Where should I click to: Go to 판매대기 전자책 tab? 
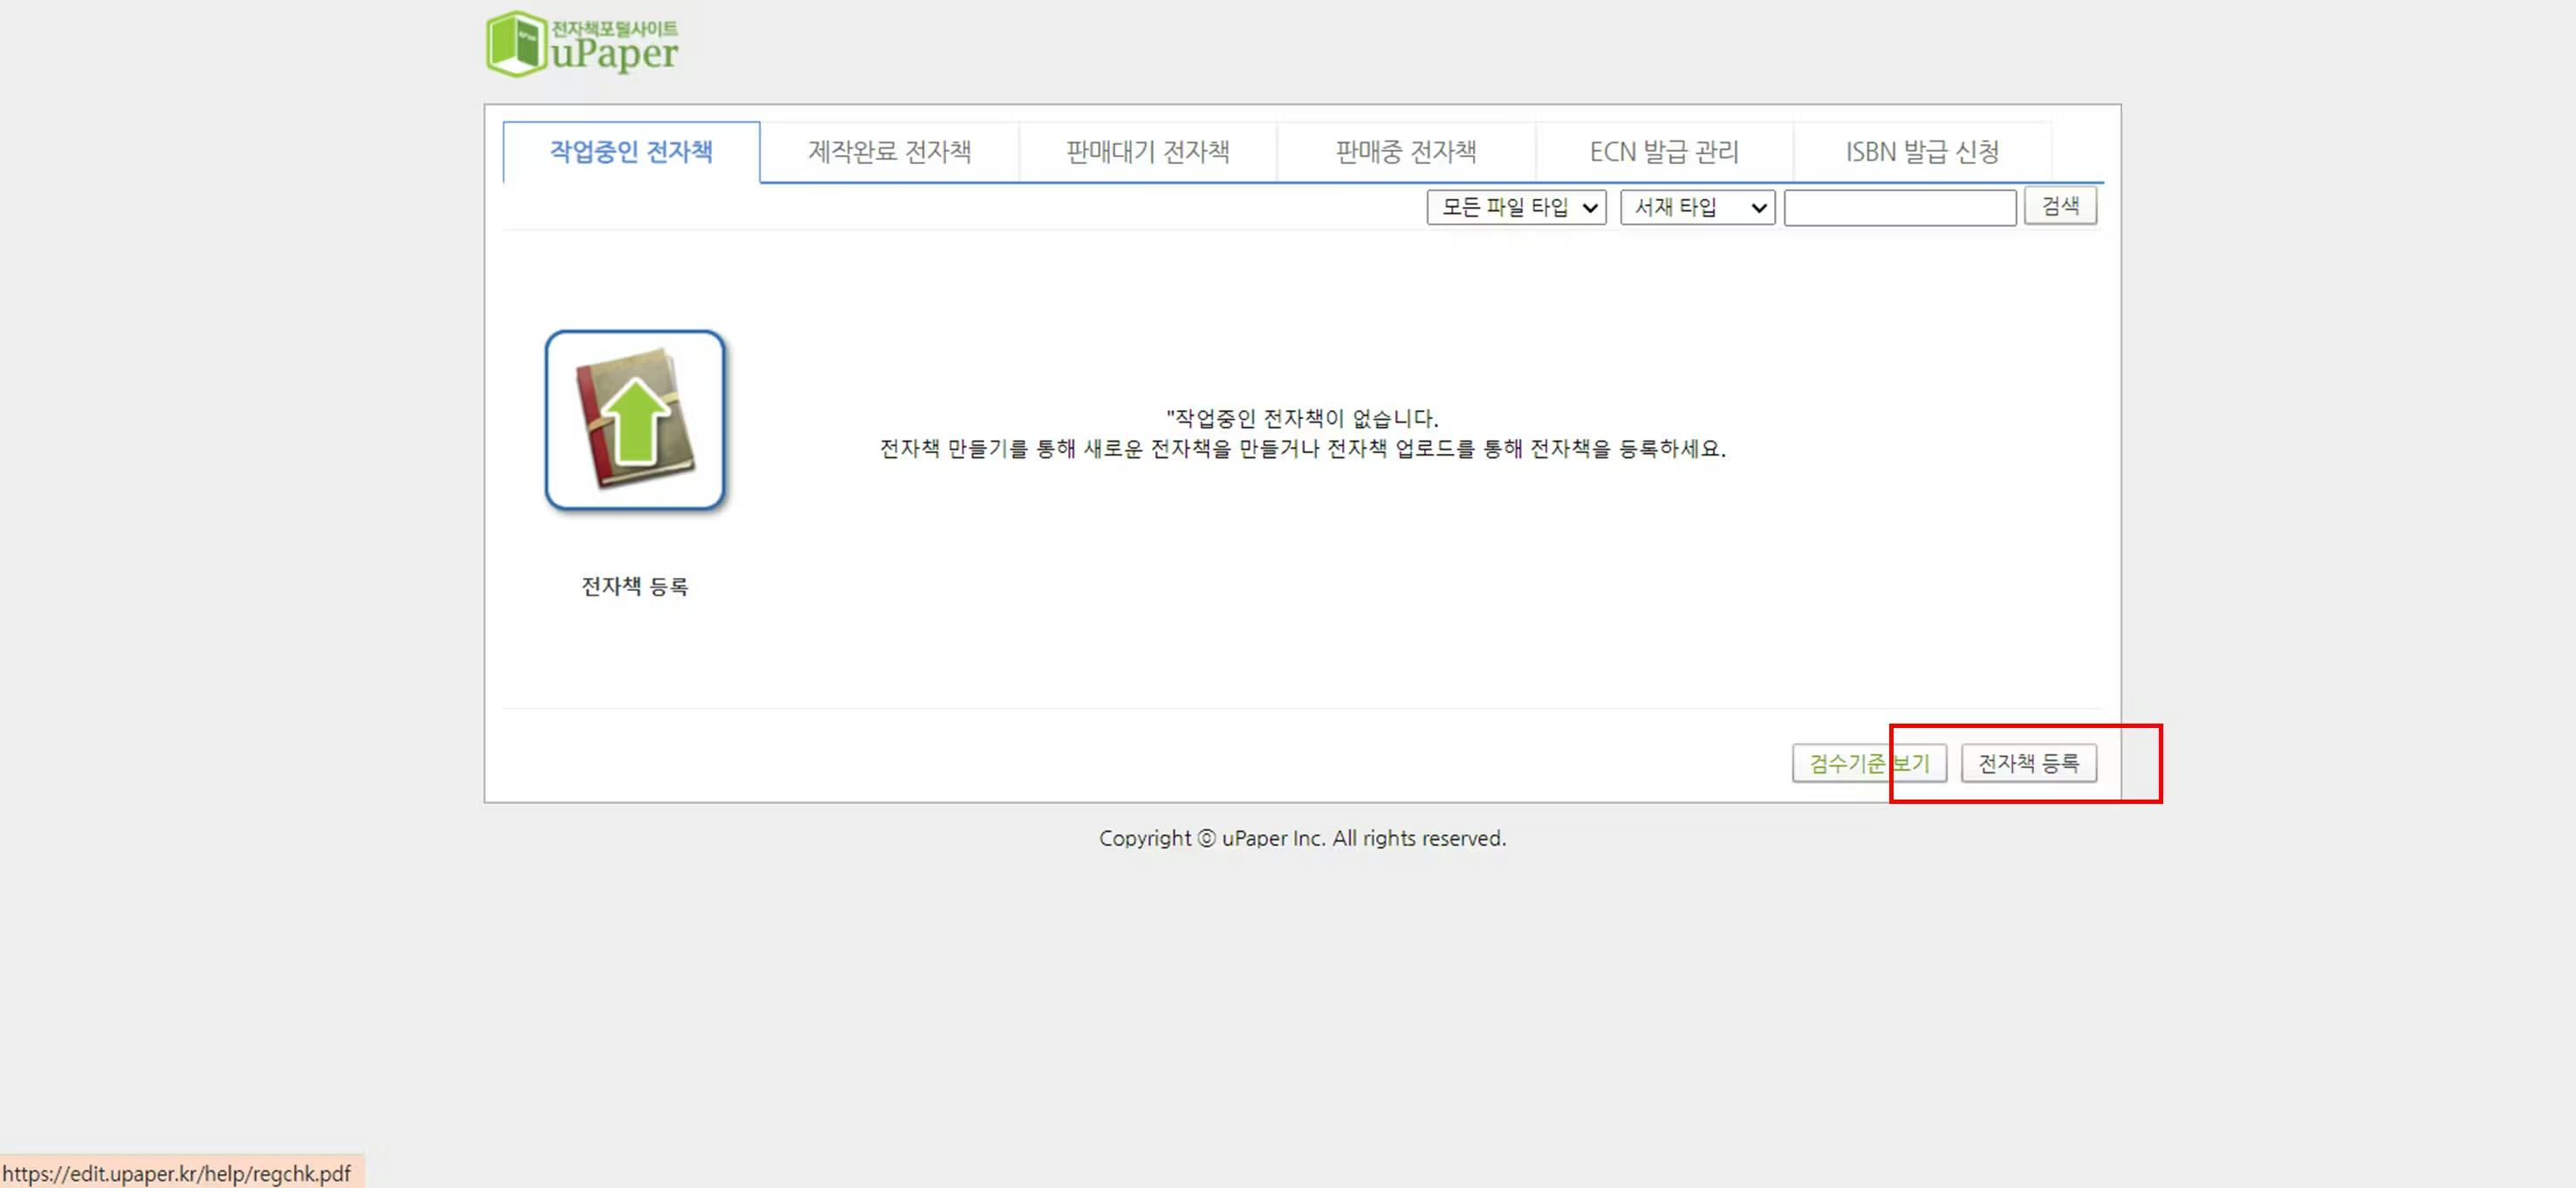coord(1147,152)
